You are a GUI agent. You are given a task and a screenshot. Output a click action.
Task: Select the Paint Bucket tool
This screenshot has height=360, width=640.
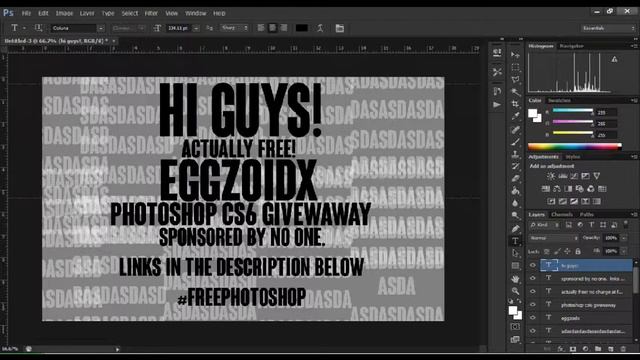click(516, 191)
